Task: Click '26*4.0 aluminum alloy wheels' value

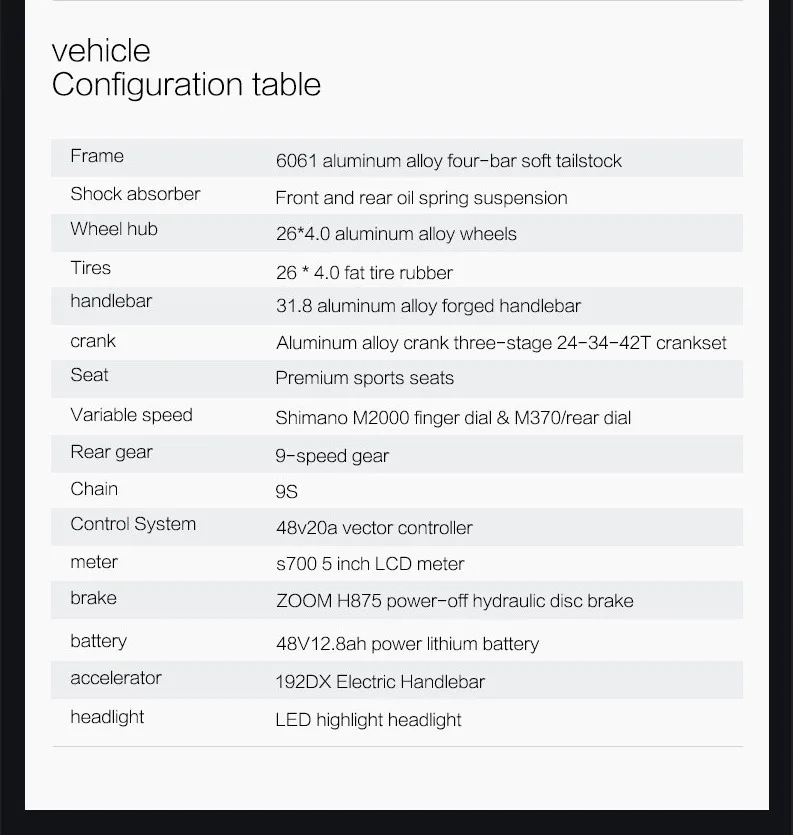Action: [x=396, y=234]
